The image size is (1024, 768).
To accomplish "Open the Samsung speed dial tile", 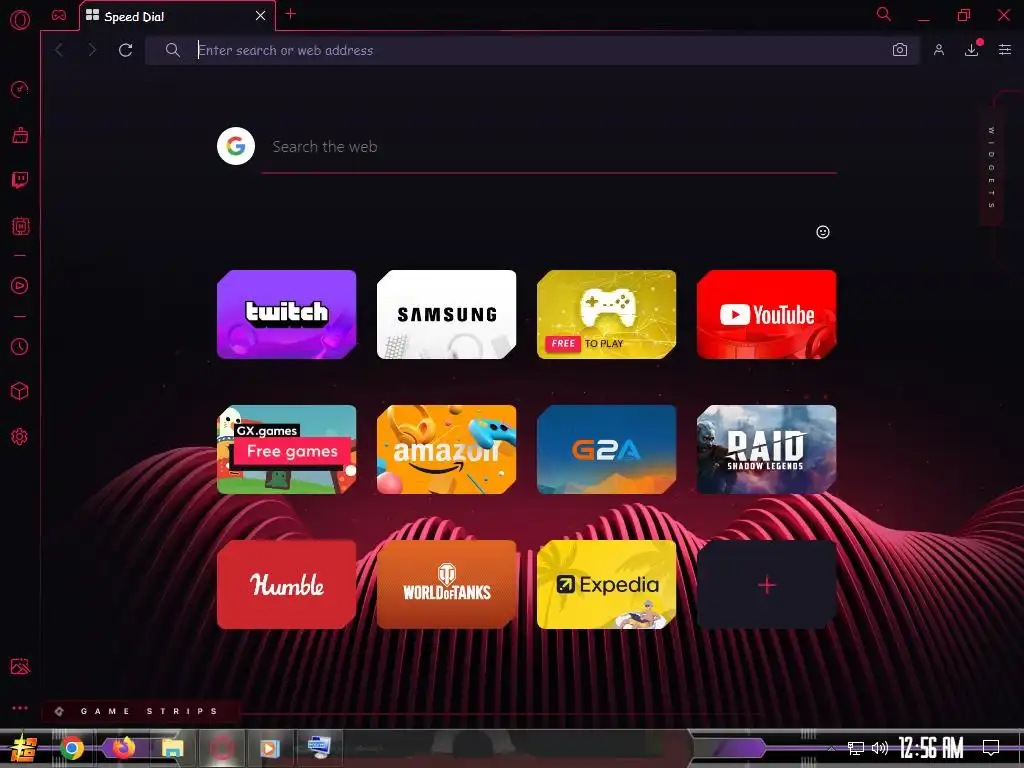I will point(447,314).
